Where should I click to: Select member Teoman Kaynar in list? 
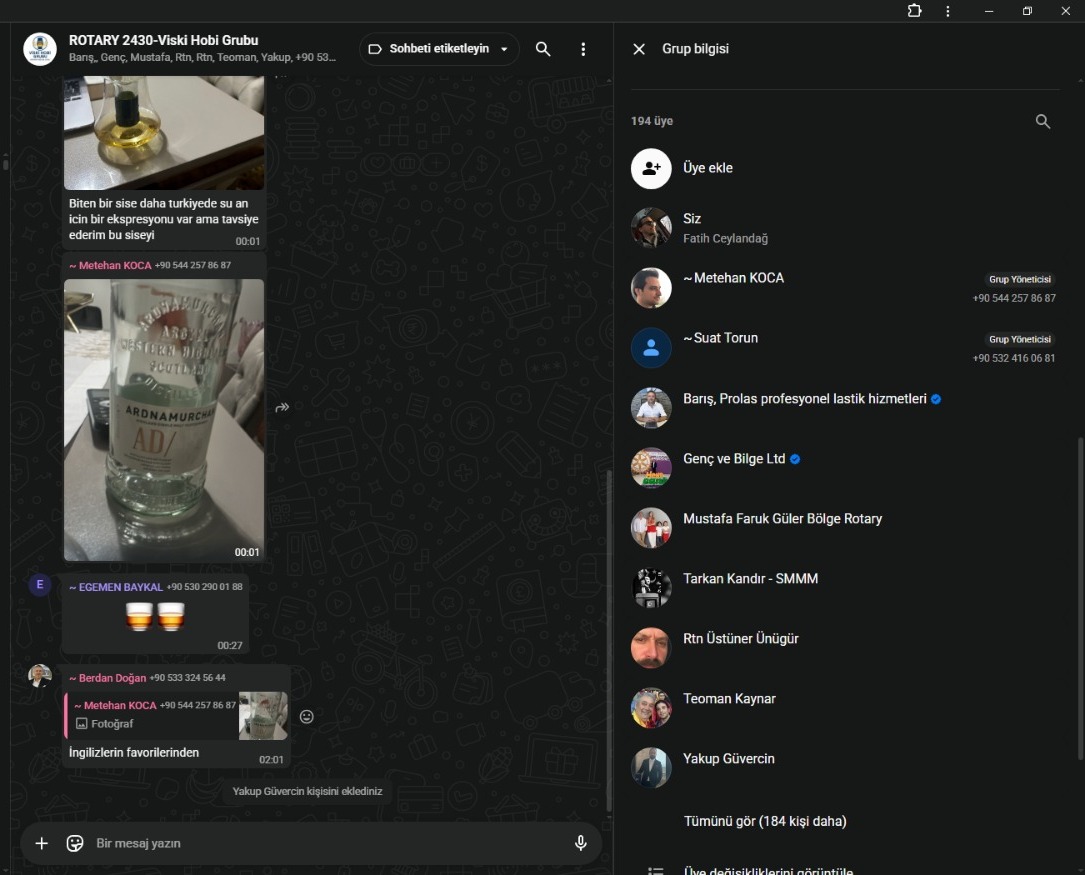tap(729, 699)
